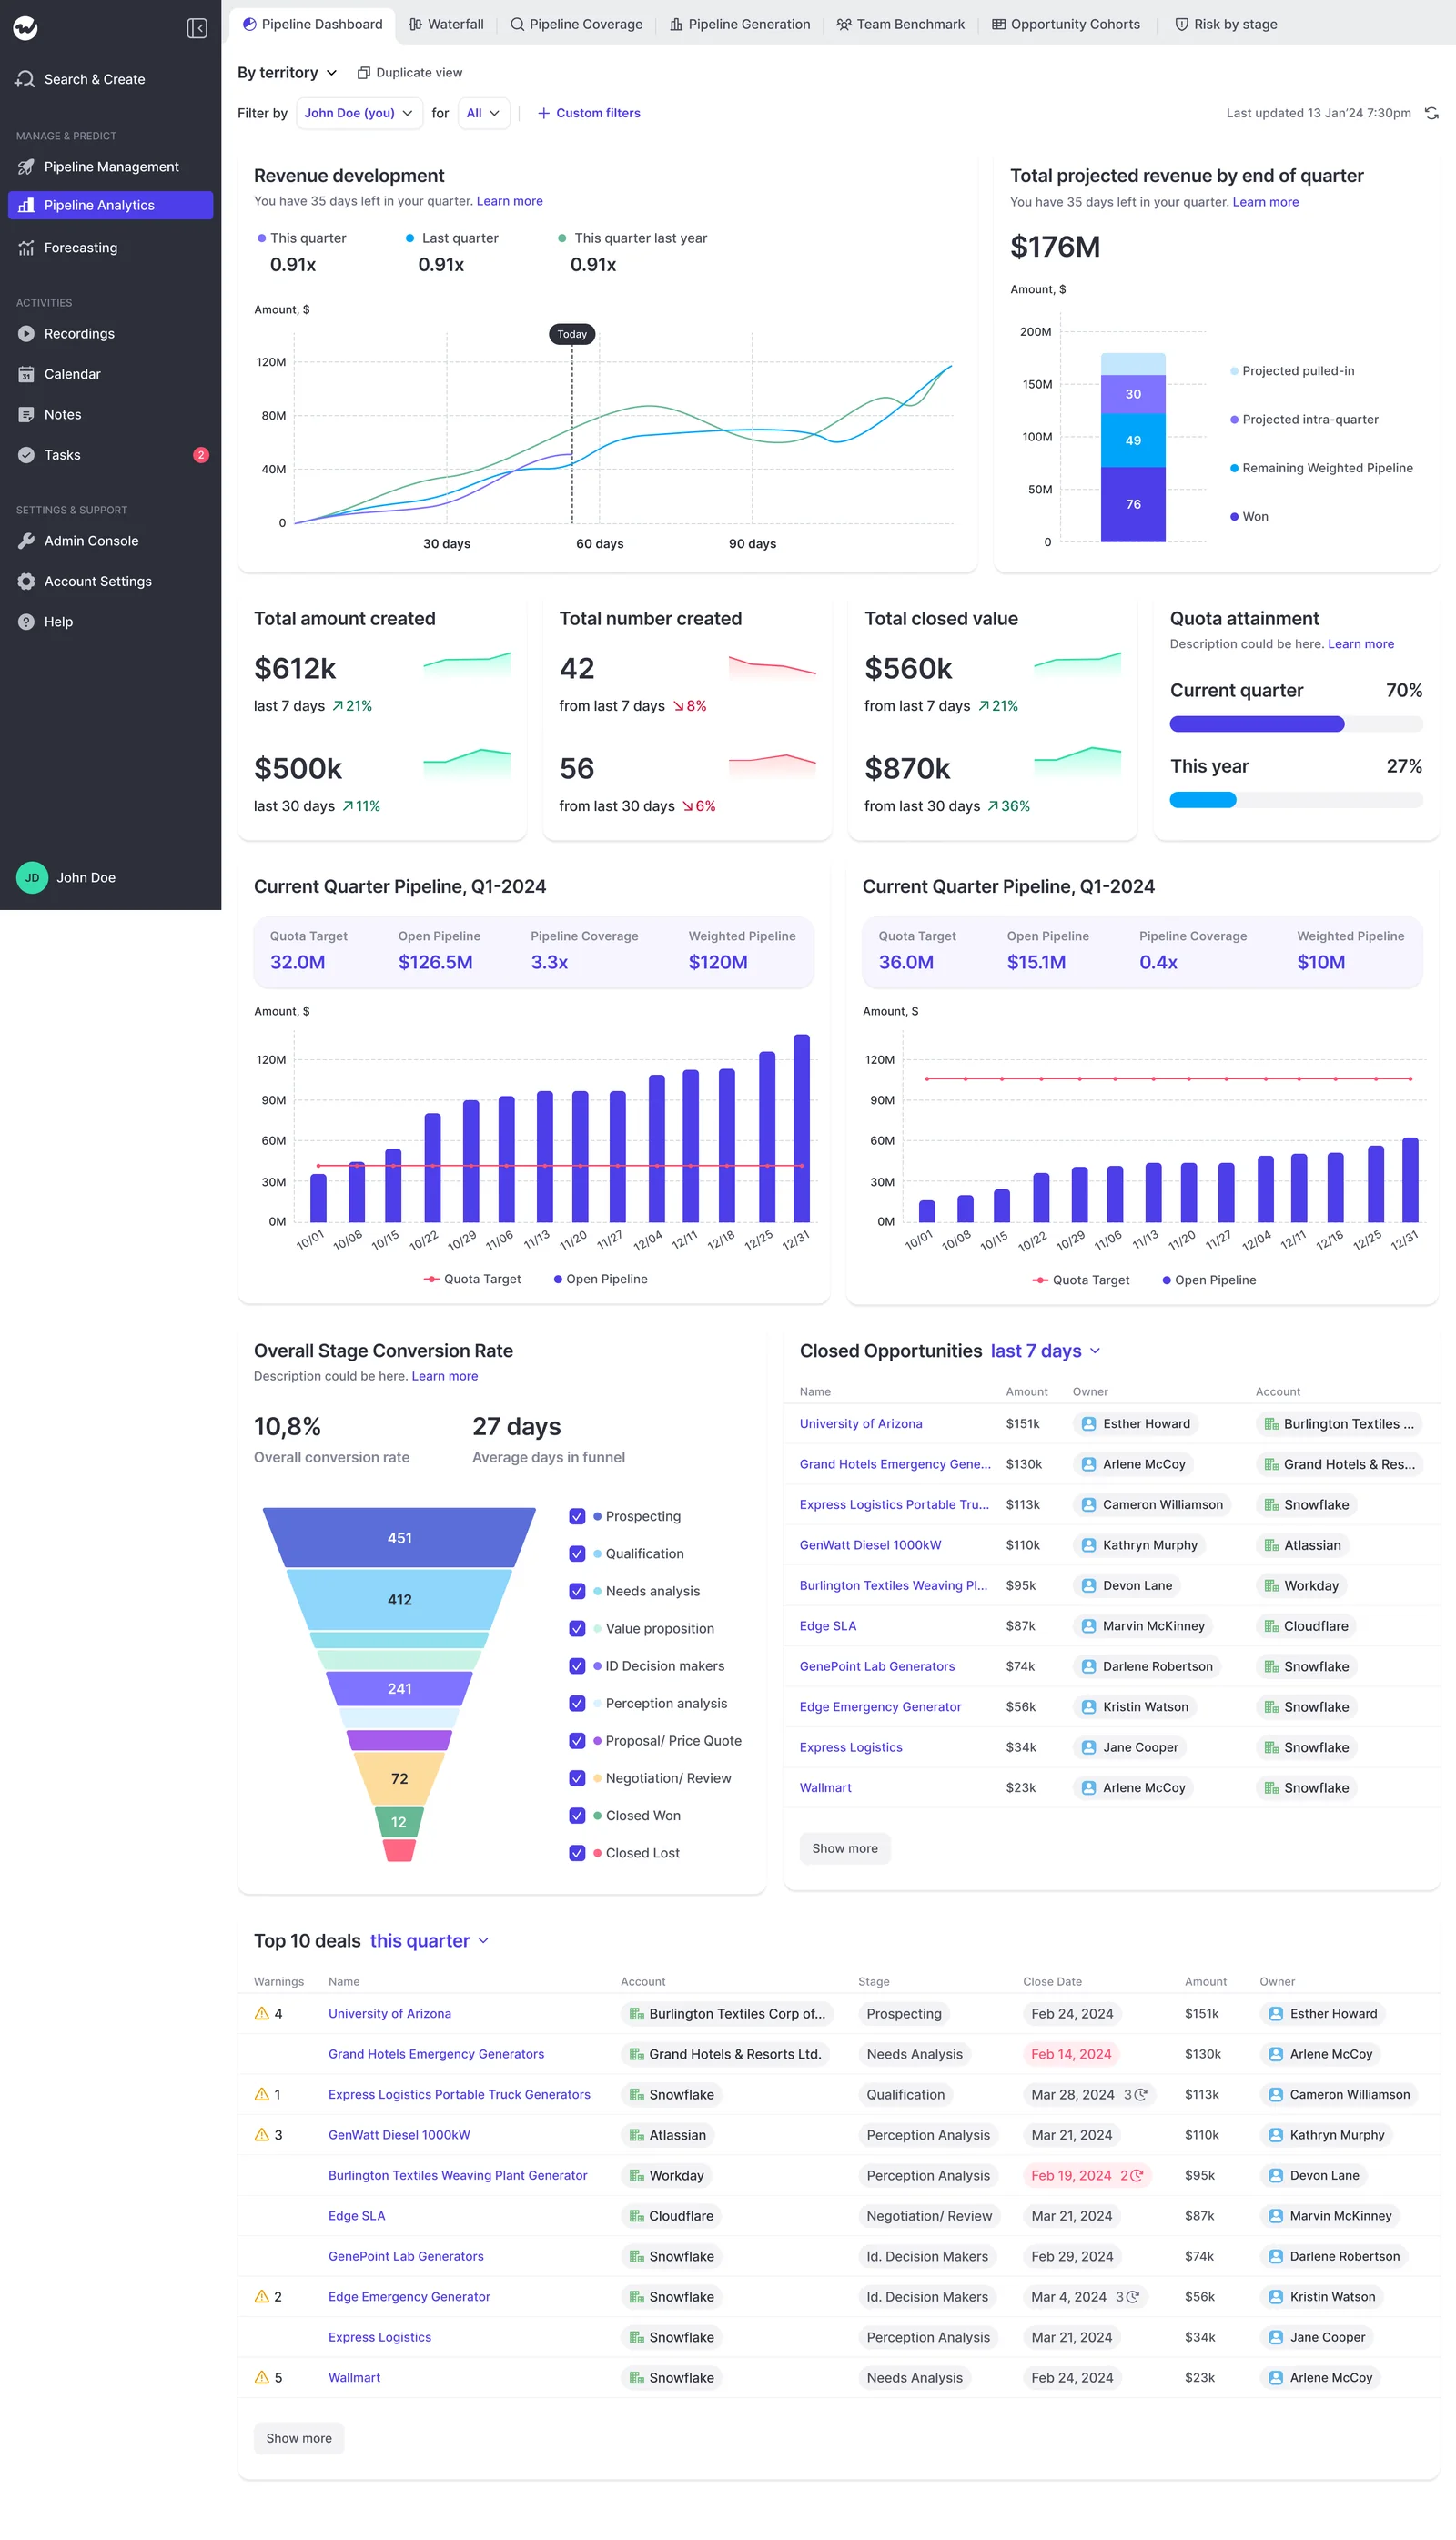
Task: Uncheck the Prospecting stage checkbox
Action: (577, 1517)
